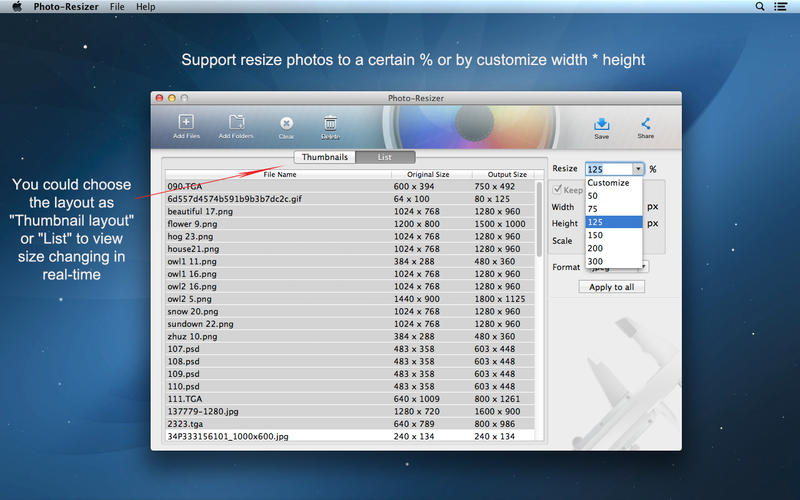Click the Apply to all button
Viewport: 800px width, 500px height.
tap(612, 287)
